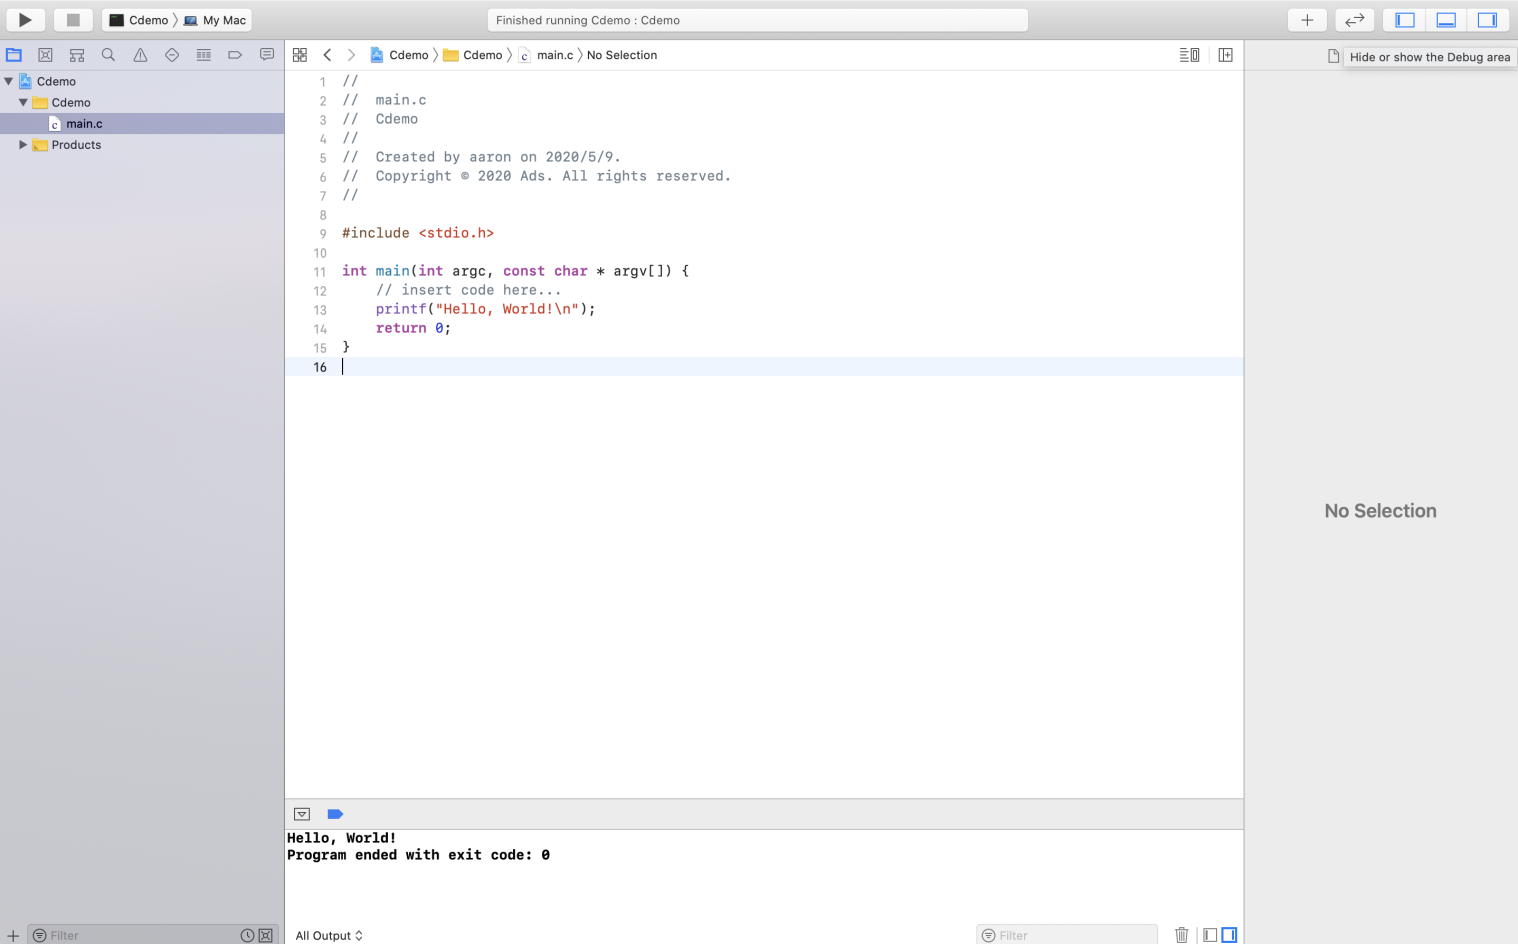Screen dimensions: 1518x944
Task: Toggle the Inspectors panel visibility
Action: (1487, 20)
